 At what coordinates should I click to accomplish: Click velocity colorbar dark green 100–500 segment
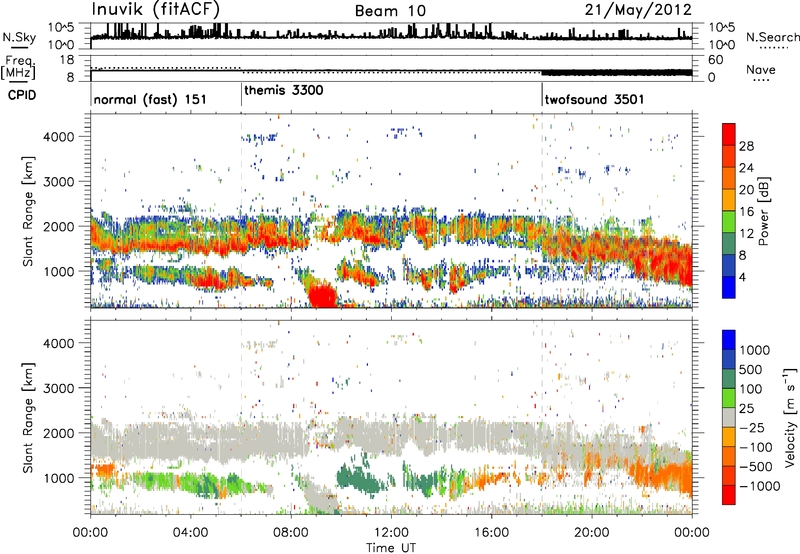[729, 379]
